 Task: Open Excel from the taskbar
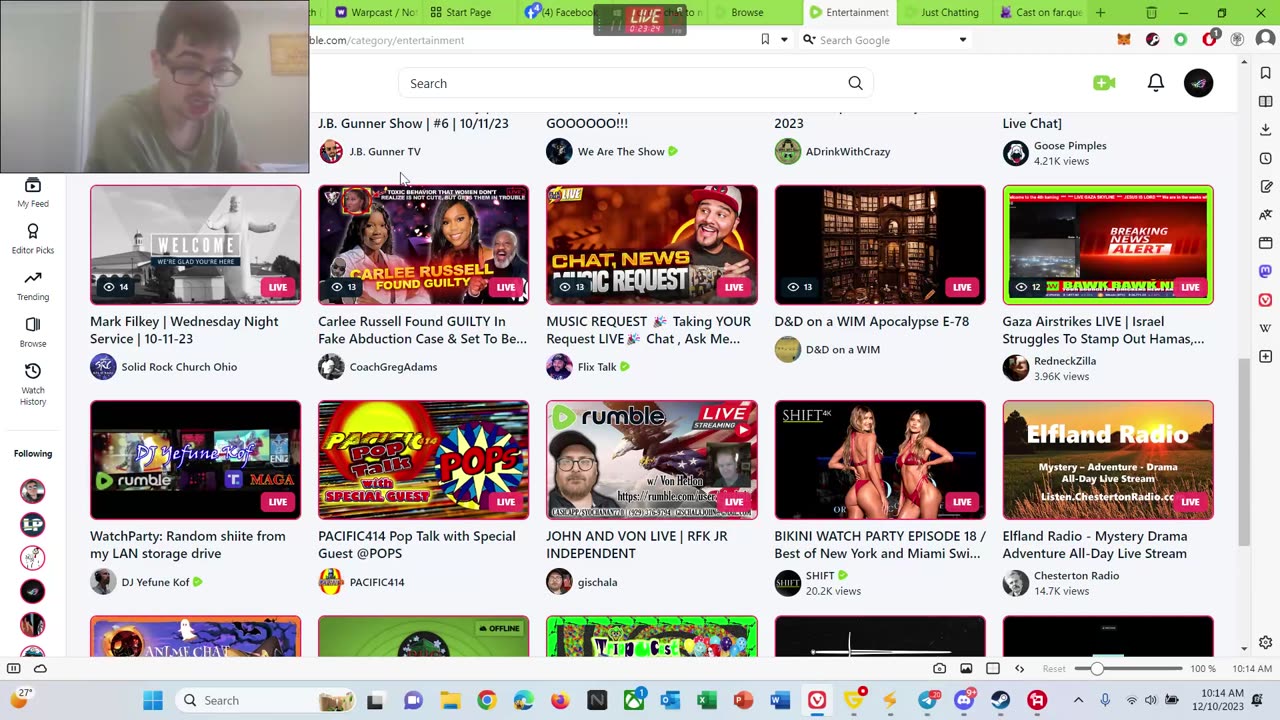coord(706,700)
